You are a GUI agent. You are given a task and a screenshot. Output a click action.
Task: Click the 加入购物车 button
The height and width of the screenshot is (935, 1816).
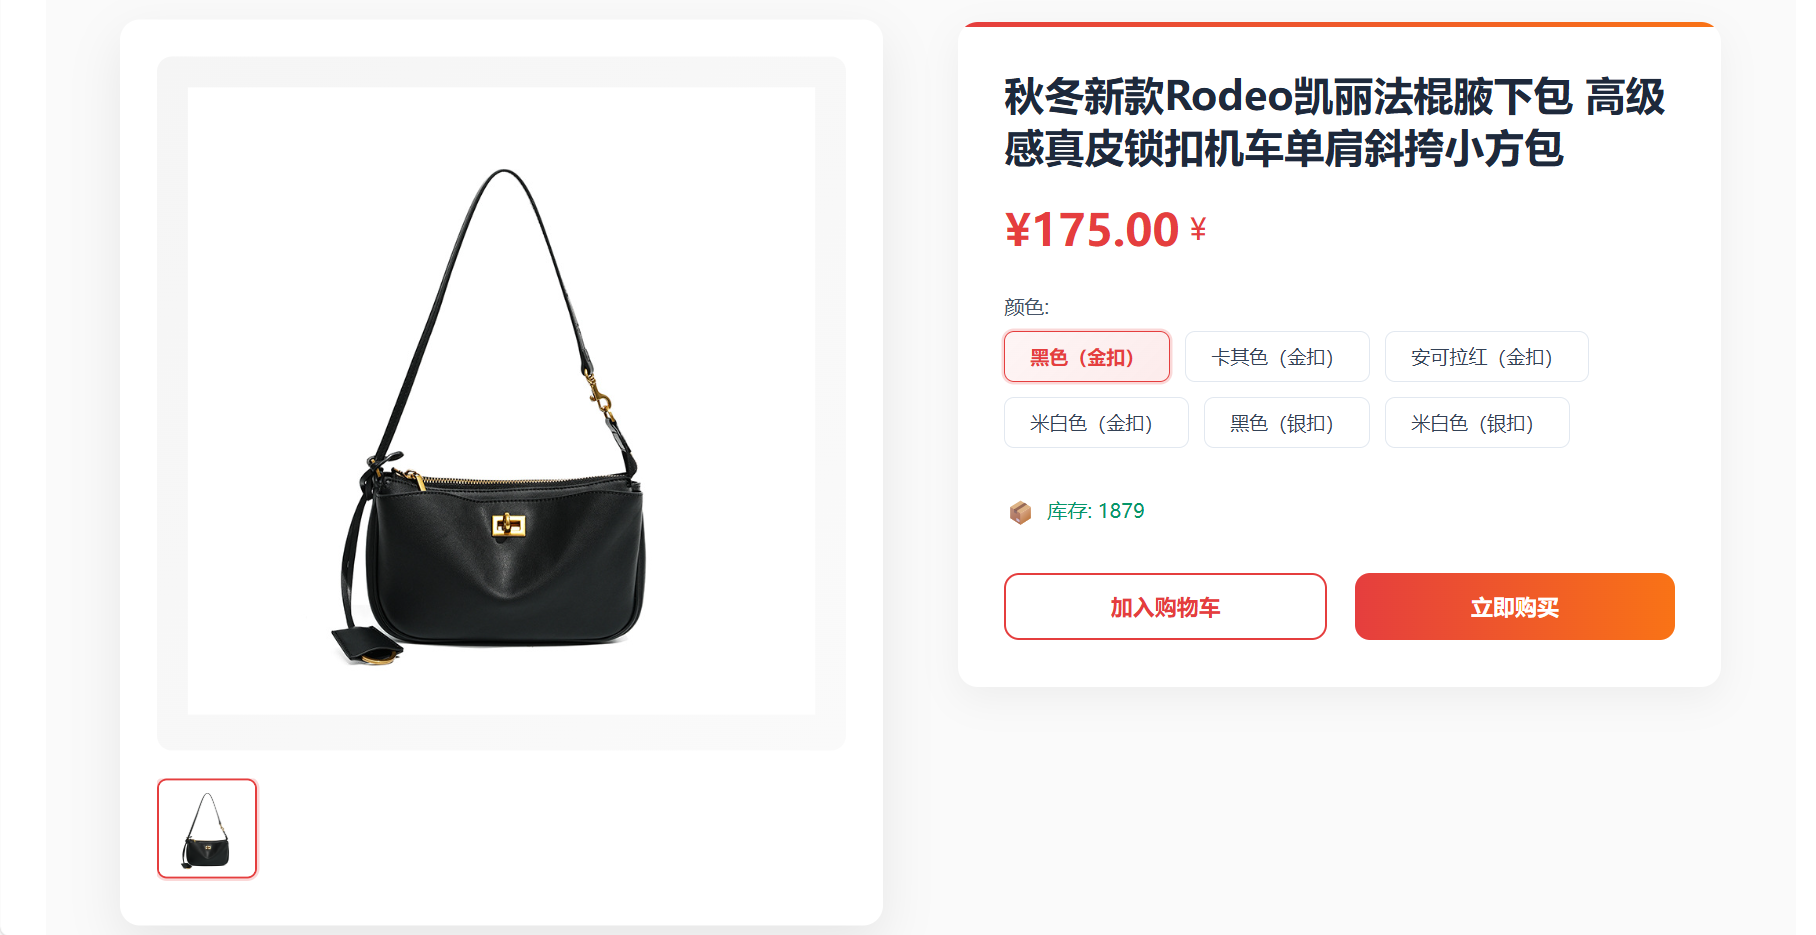(x=1165, y=607)
